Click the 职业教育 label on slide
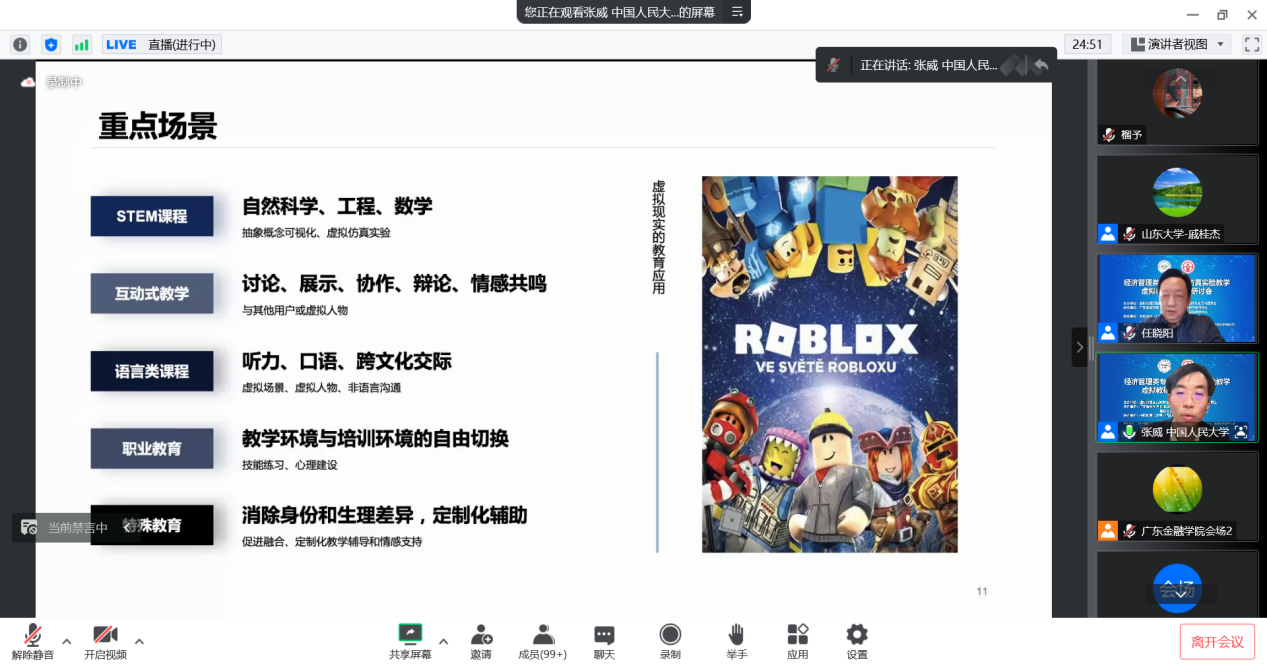The image size is (1267, 664). pos(152,449)
